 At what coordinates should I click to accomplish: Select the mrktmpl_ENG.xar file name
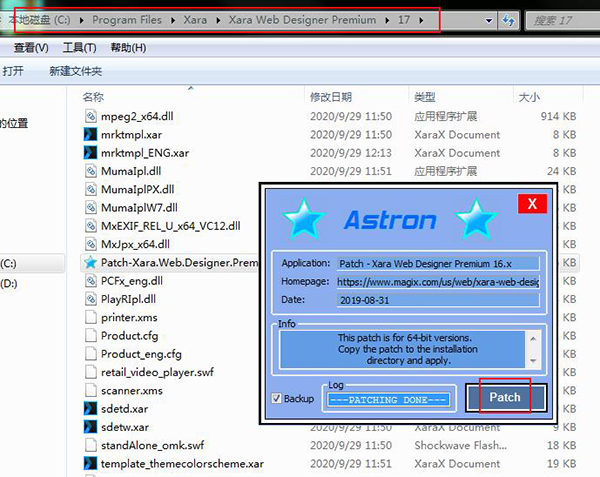pyautogui.click(x=145, y=153)
